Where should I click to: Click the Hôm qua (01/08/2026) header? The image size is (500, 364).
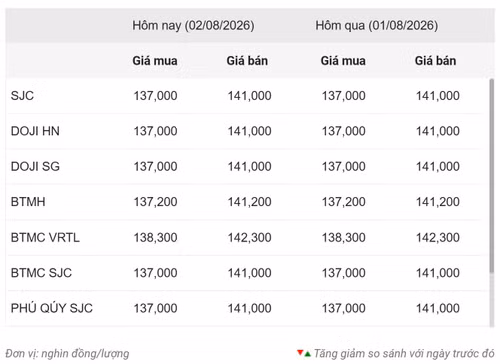click(x=377, y=26)
